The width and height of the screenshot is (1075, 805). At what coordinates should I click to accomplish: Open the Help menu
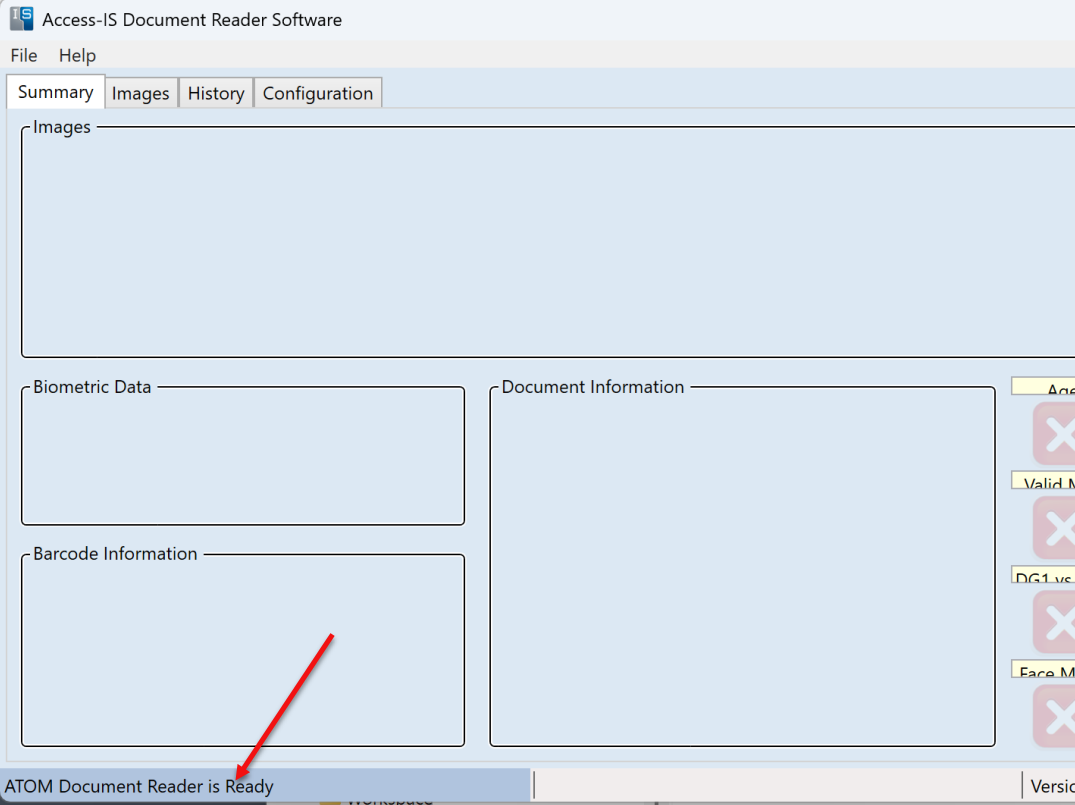point(77,56)
